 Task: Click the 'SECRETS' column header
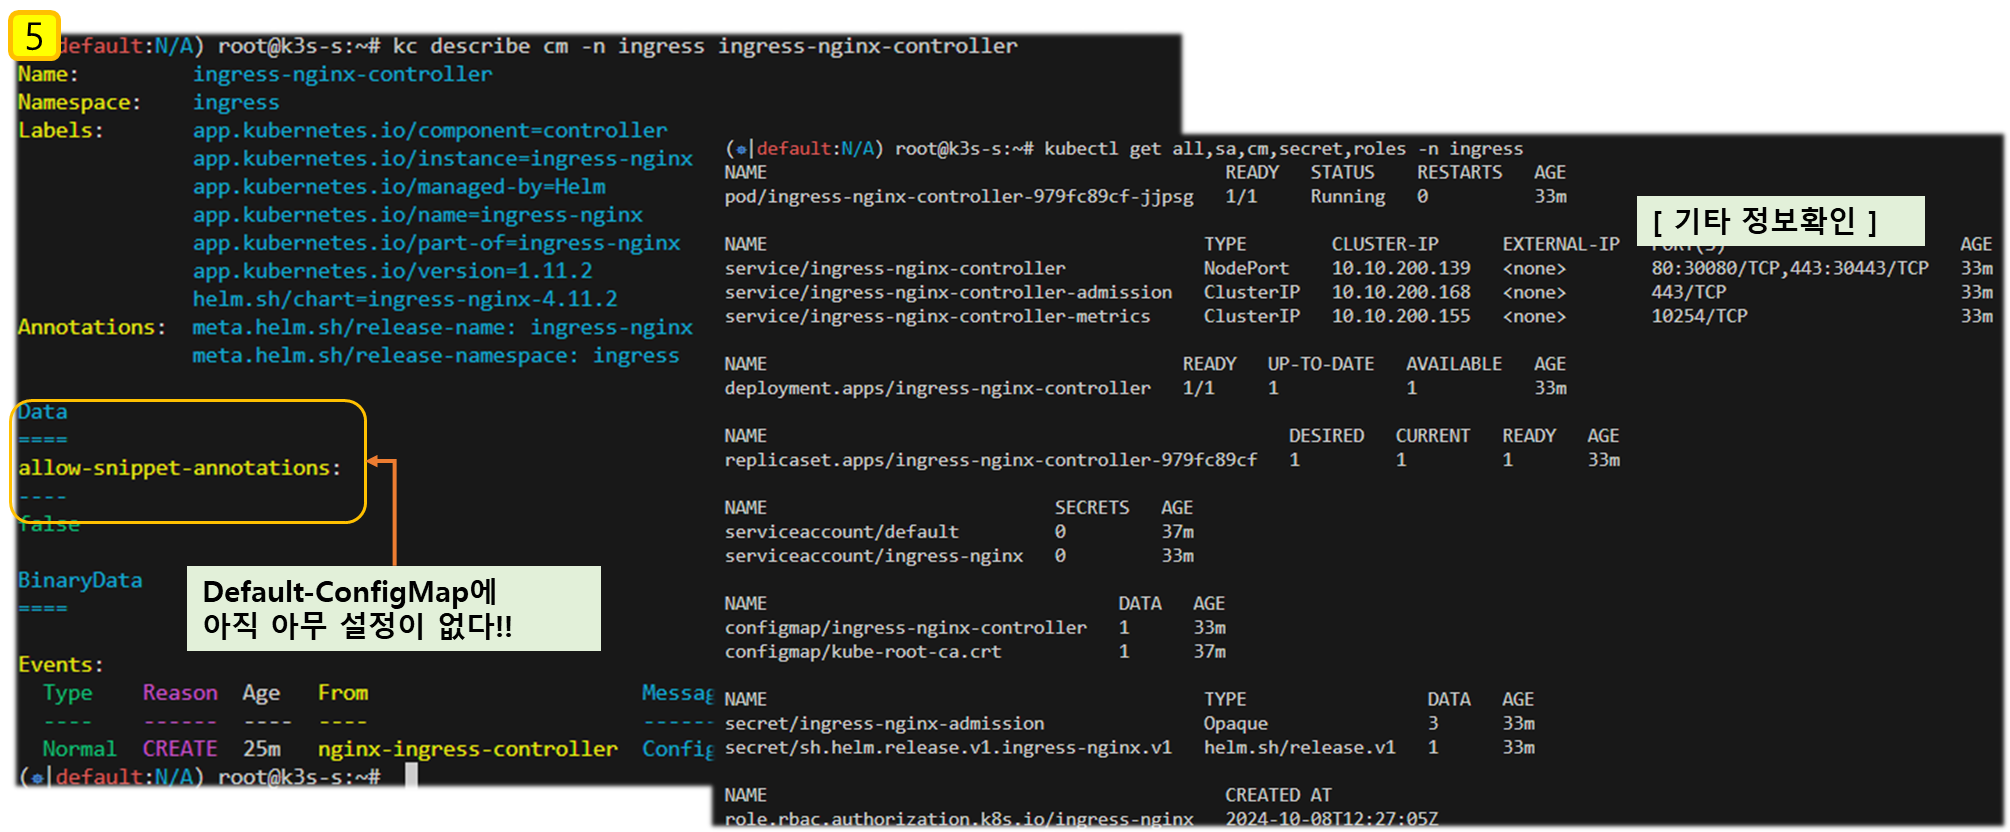[x=1092, y=508]
